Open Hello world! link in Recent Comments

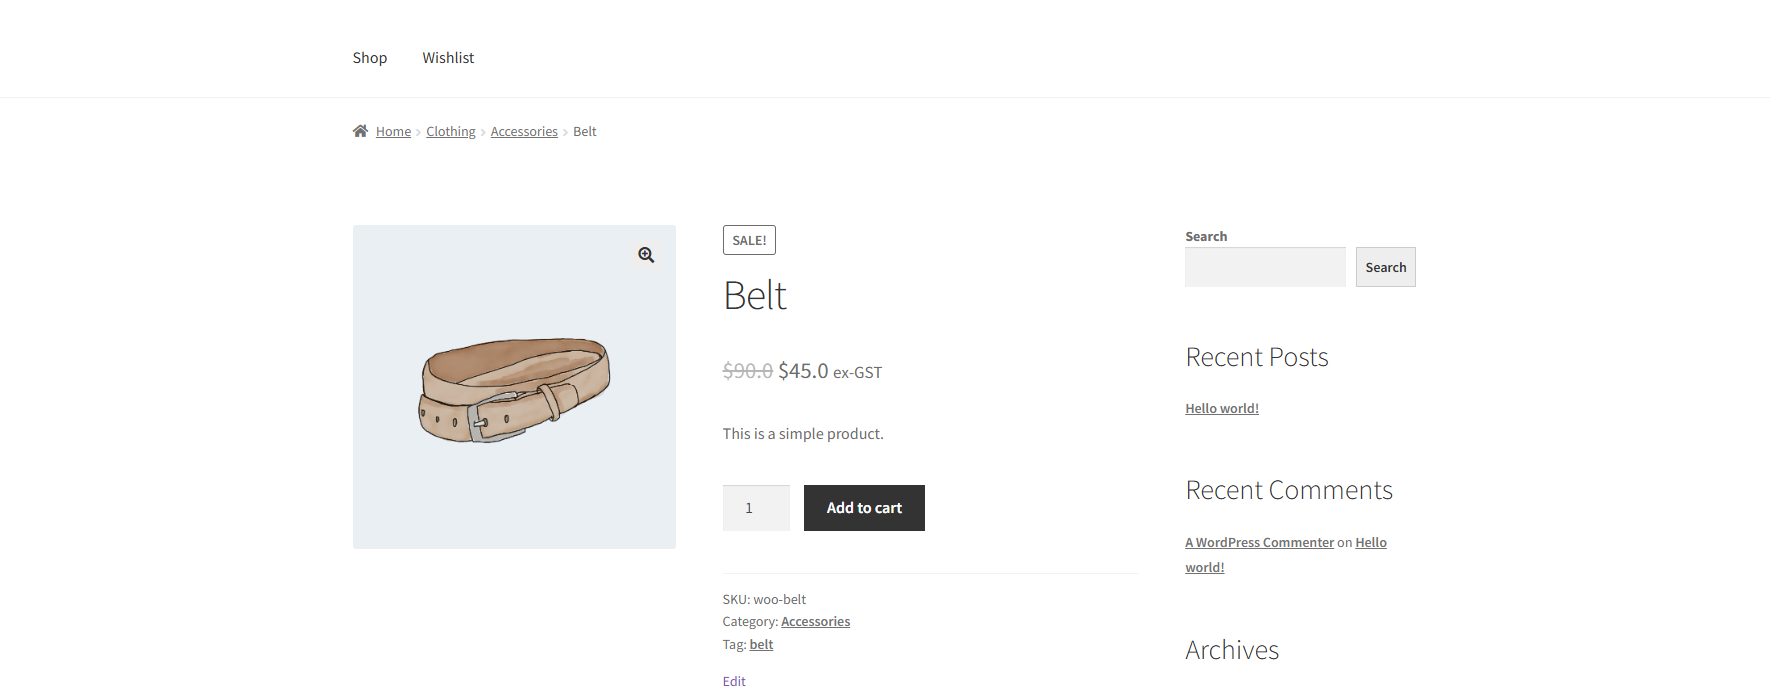[x=1370, y=542]
